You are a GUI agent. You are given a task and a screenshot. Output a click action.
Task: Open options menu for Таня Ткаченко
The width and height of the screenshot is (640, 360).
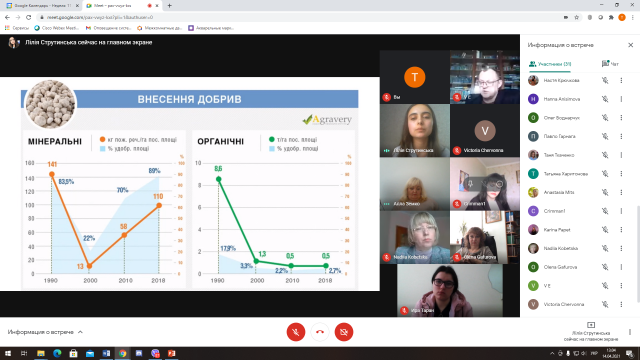621,155
